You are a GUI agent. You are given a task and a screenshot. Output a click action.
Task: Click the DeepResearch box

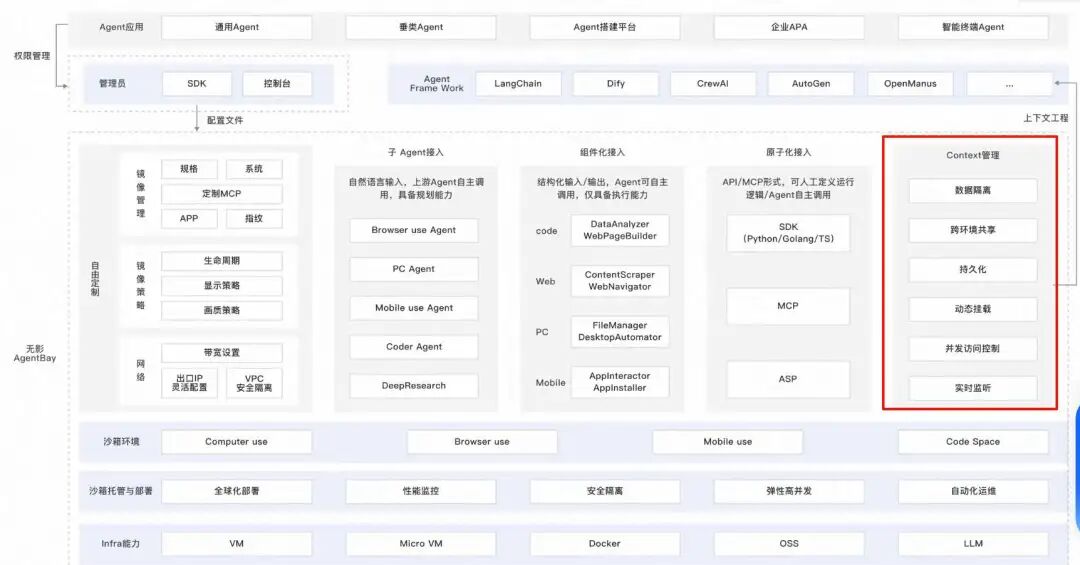413,386
